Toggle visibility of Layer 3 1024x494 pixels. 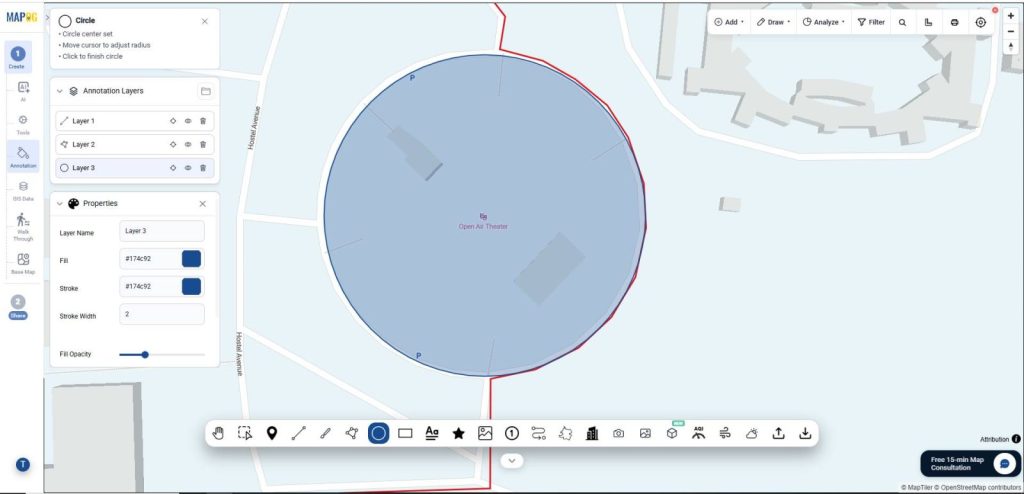187,168
